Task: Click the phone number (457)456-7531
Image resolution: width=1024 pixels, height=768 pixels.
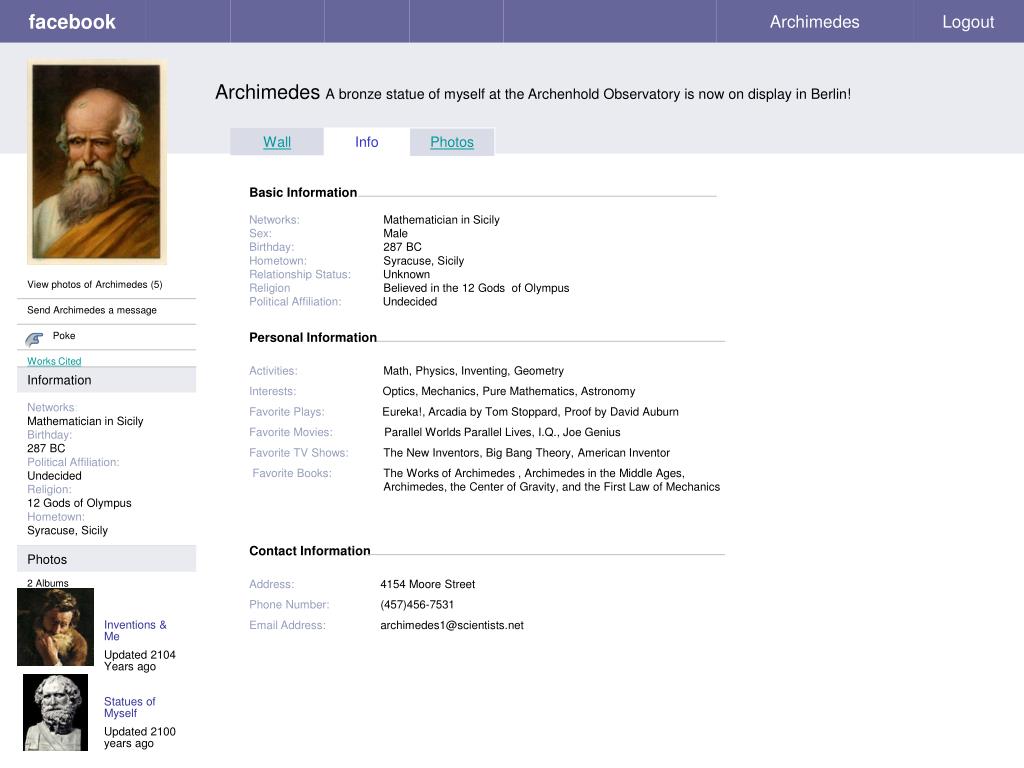Action: tap(417, 605)
